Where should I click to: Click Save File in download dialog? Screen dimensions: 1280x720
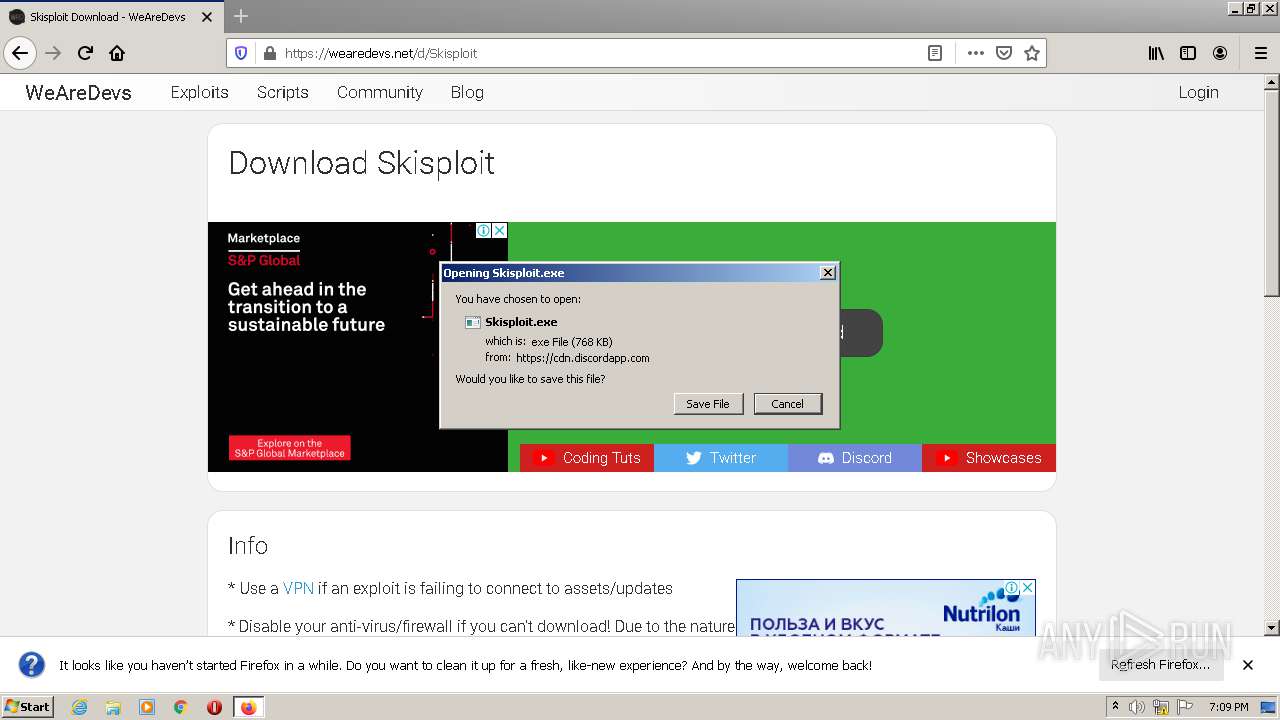click(x=708, y=403)
